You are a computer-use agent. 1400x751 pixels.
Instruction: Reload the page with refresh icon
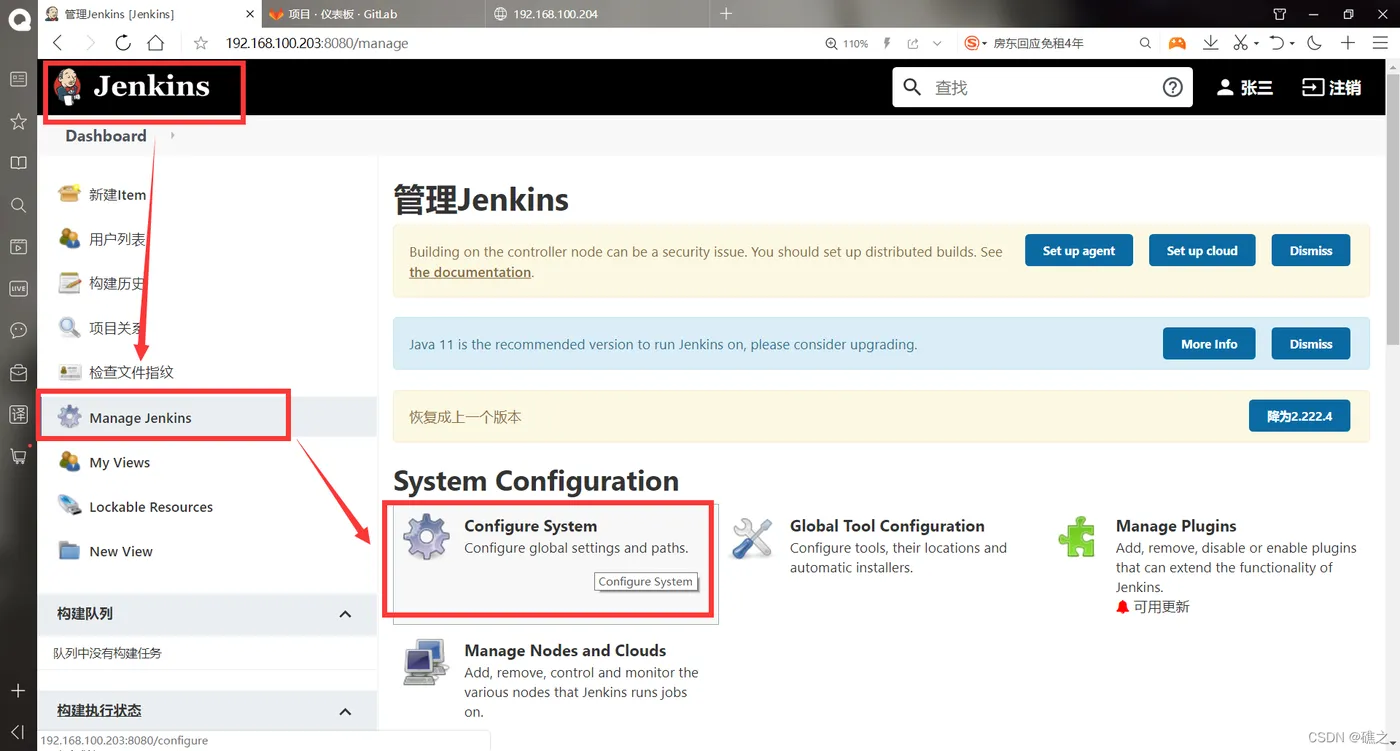(123, 43)
